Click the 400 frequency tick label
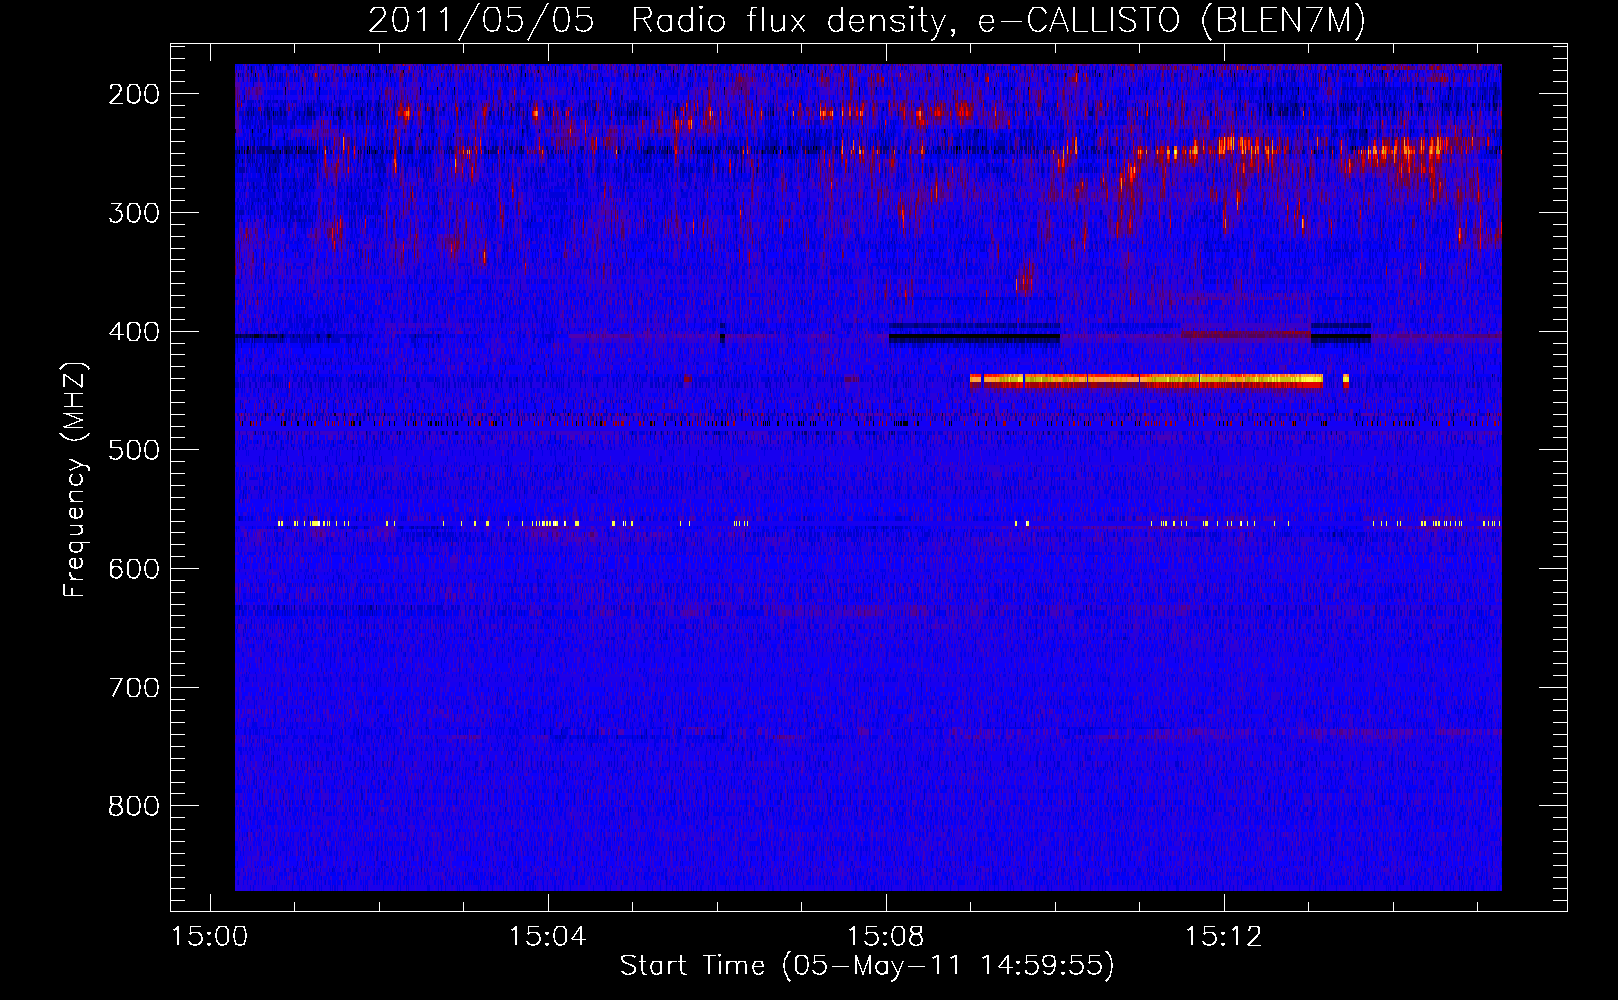This screenshot has width=1618, height=1000. [133, 332]
